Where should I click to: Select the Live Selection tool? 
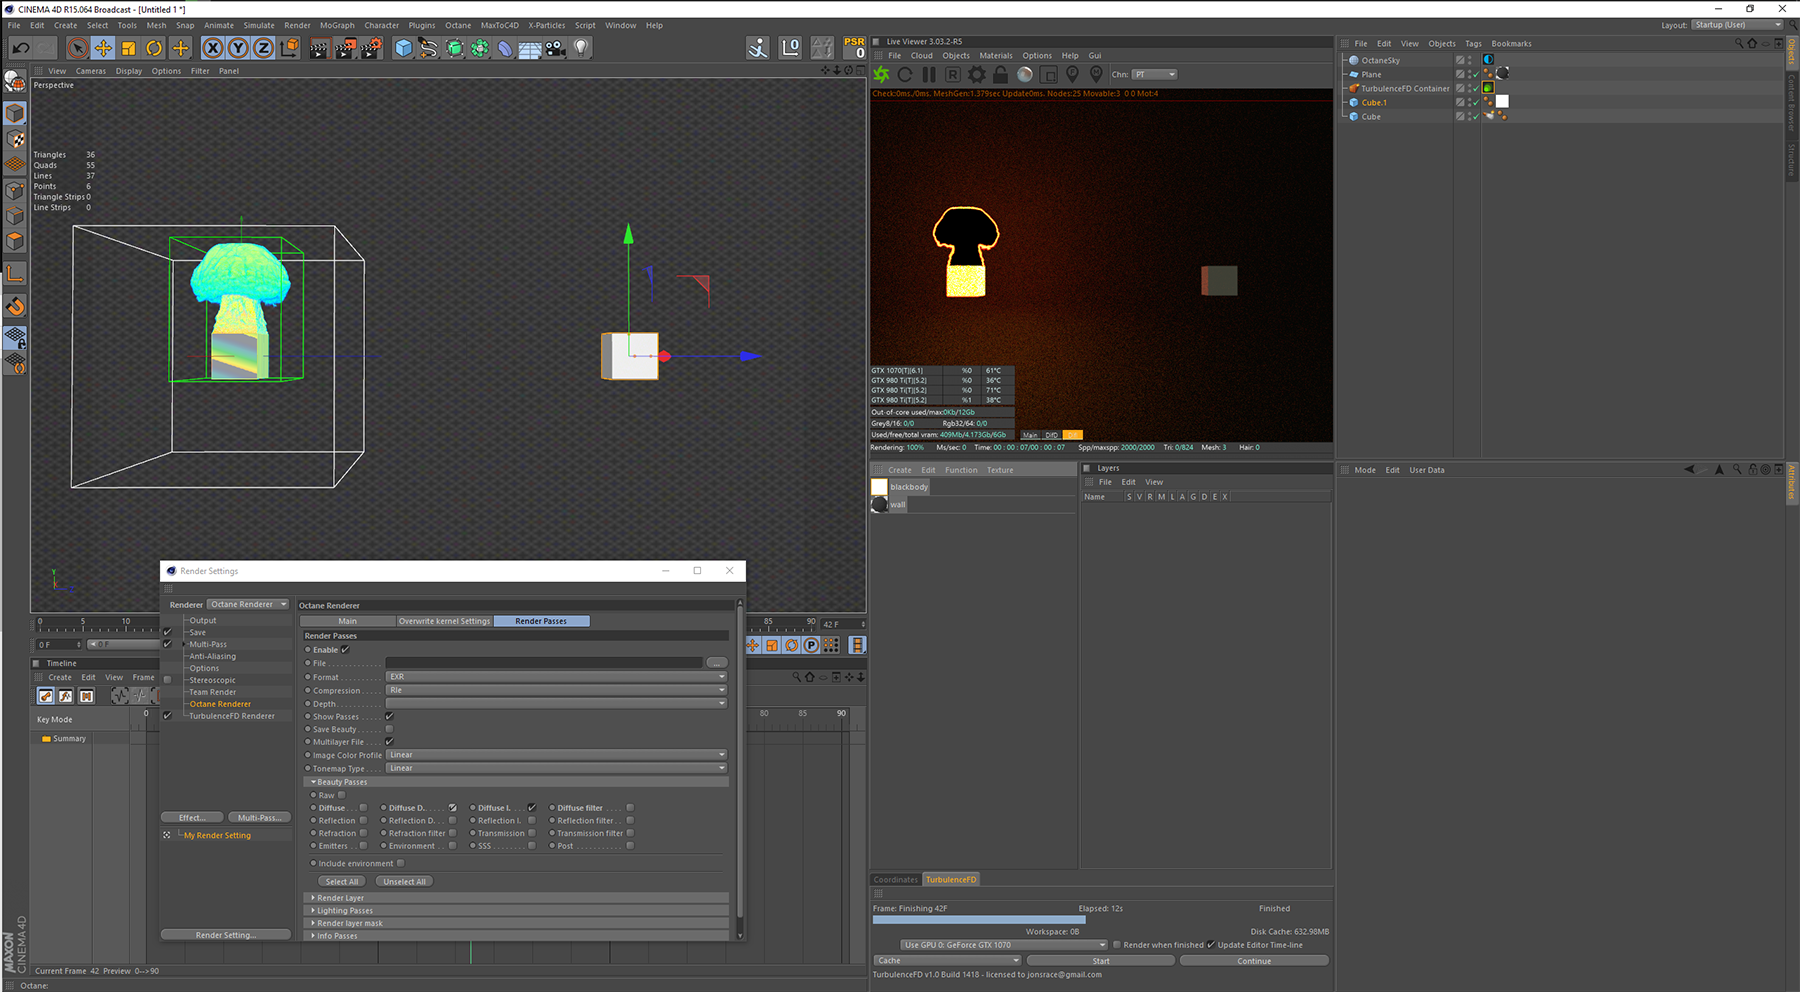[77, 48]
